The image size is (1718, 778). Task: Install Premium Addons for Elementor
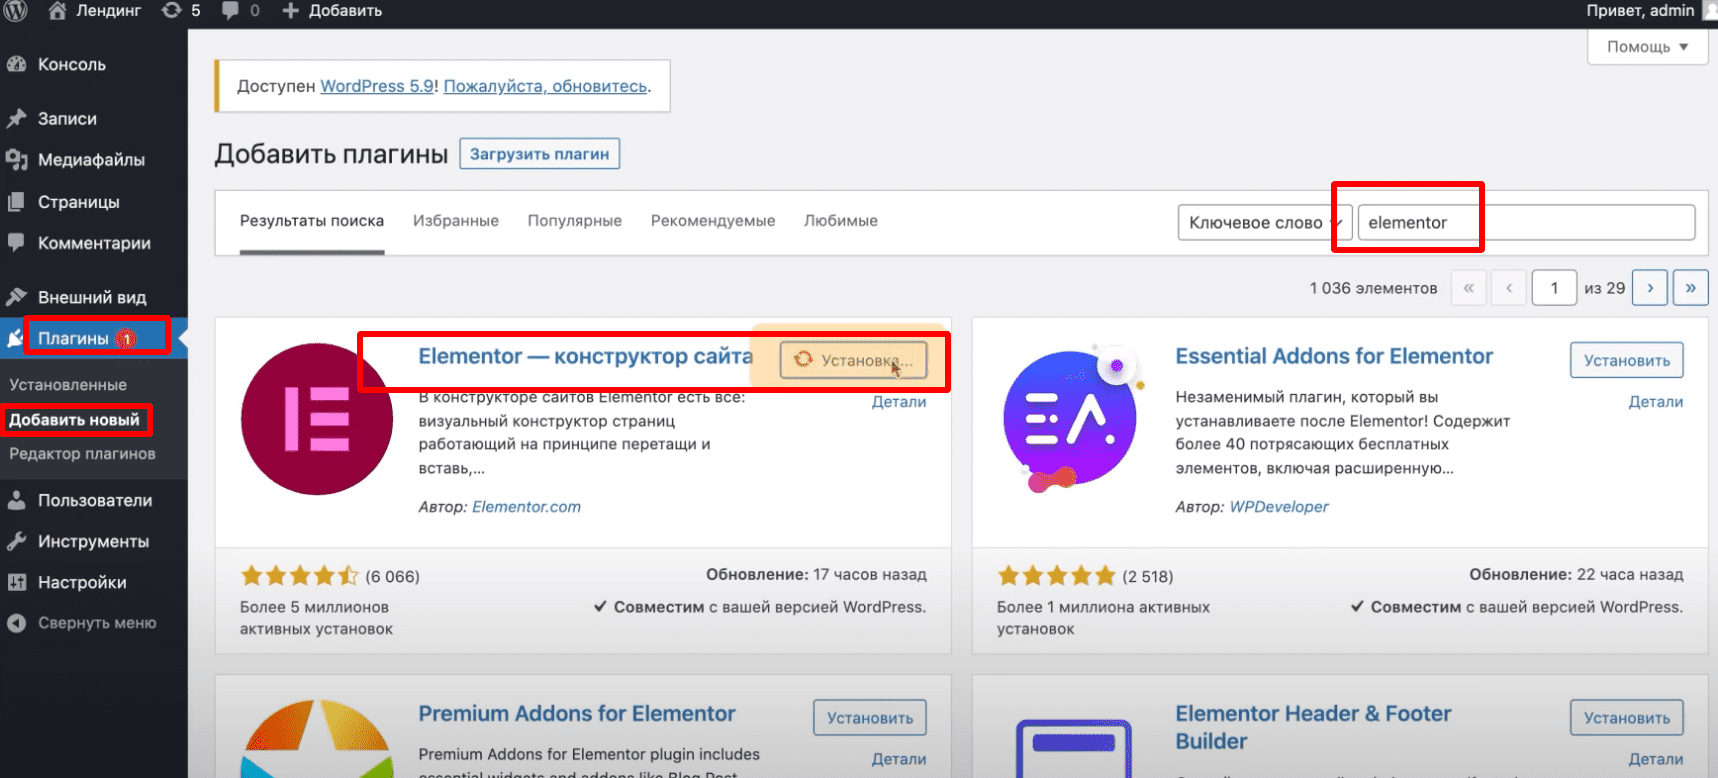(x=870, y=718)
